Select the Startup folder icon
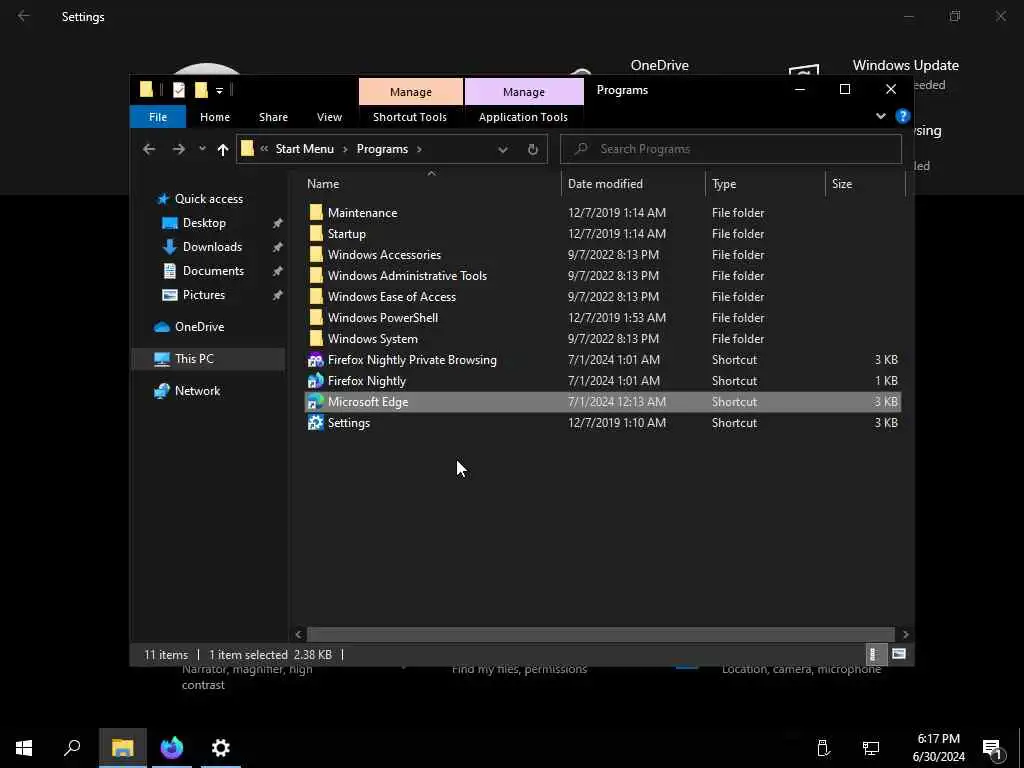Image resolution: width=1024 pixels, height=768 pixels. pos(316,233)
